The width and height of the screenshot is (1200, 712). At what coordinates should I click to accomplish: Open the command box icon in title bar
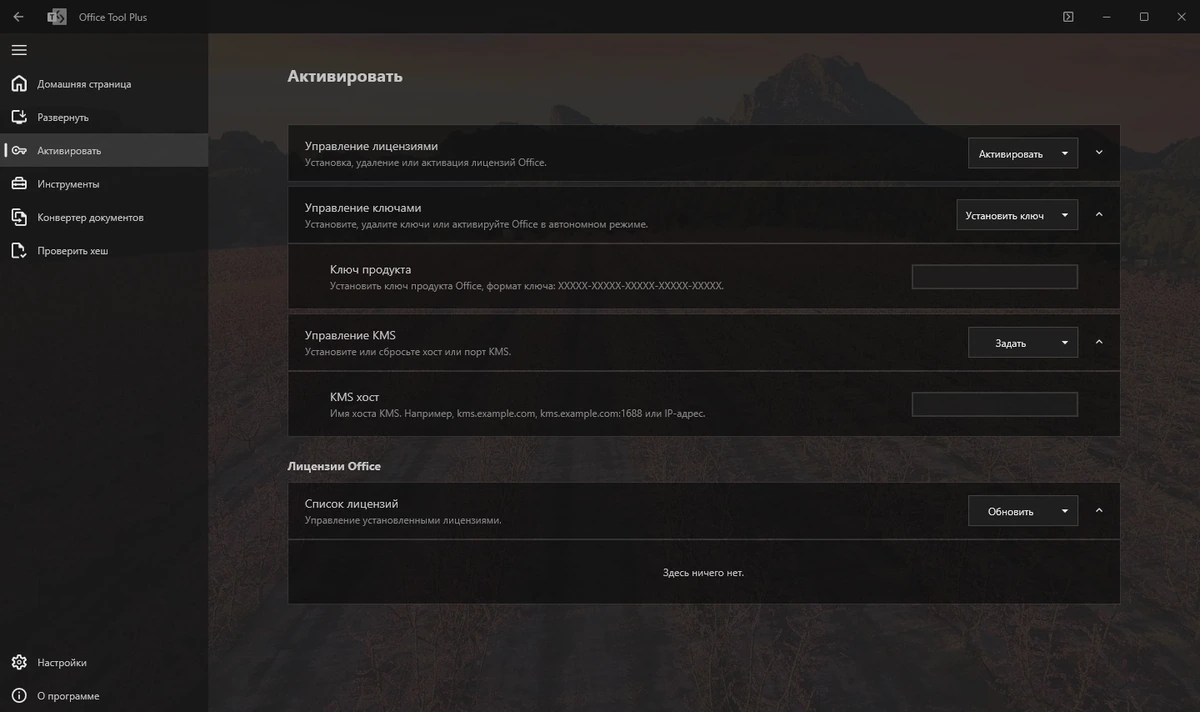pyautogui.click(x=1069, y=17)
